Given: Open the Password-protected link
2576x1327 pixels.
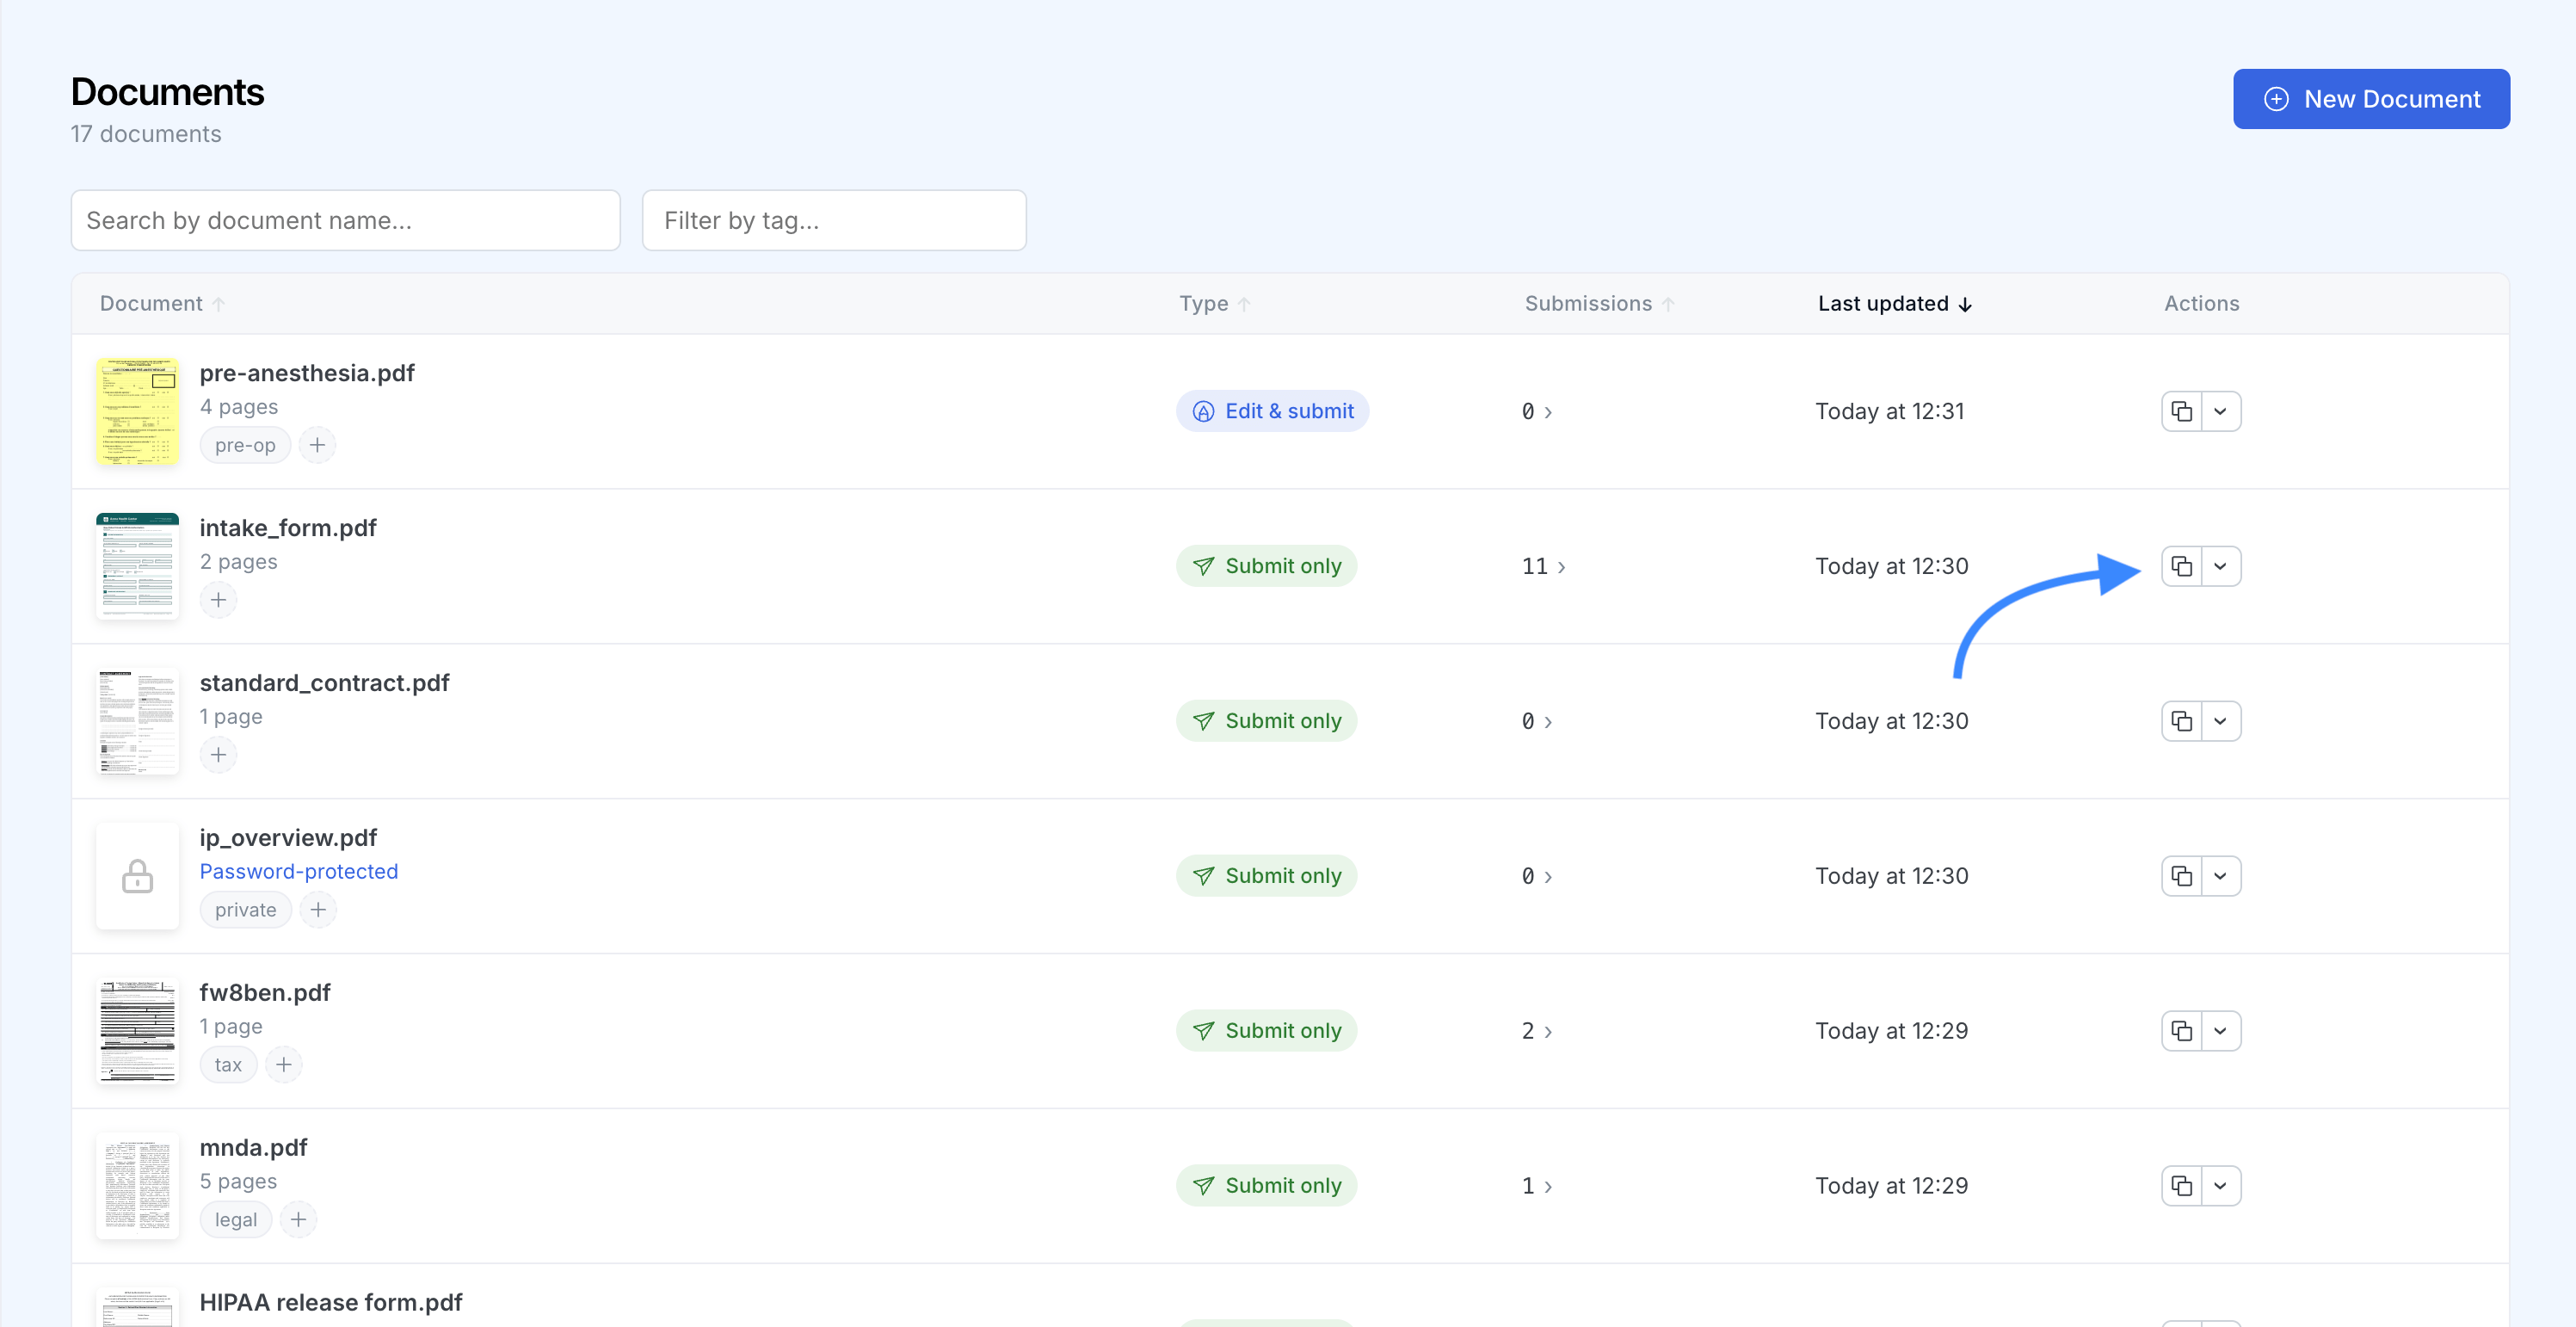Looking at the screenshot, I should 299,871.
